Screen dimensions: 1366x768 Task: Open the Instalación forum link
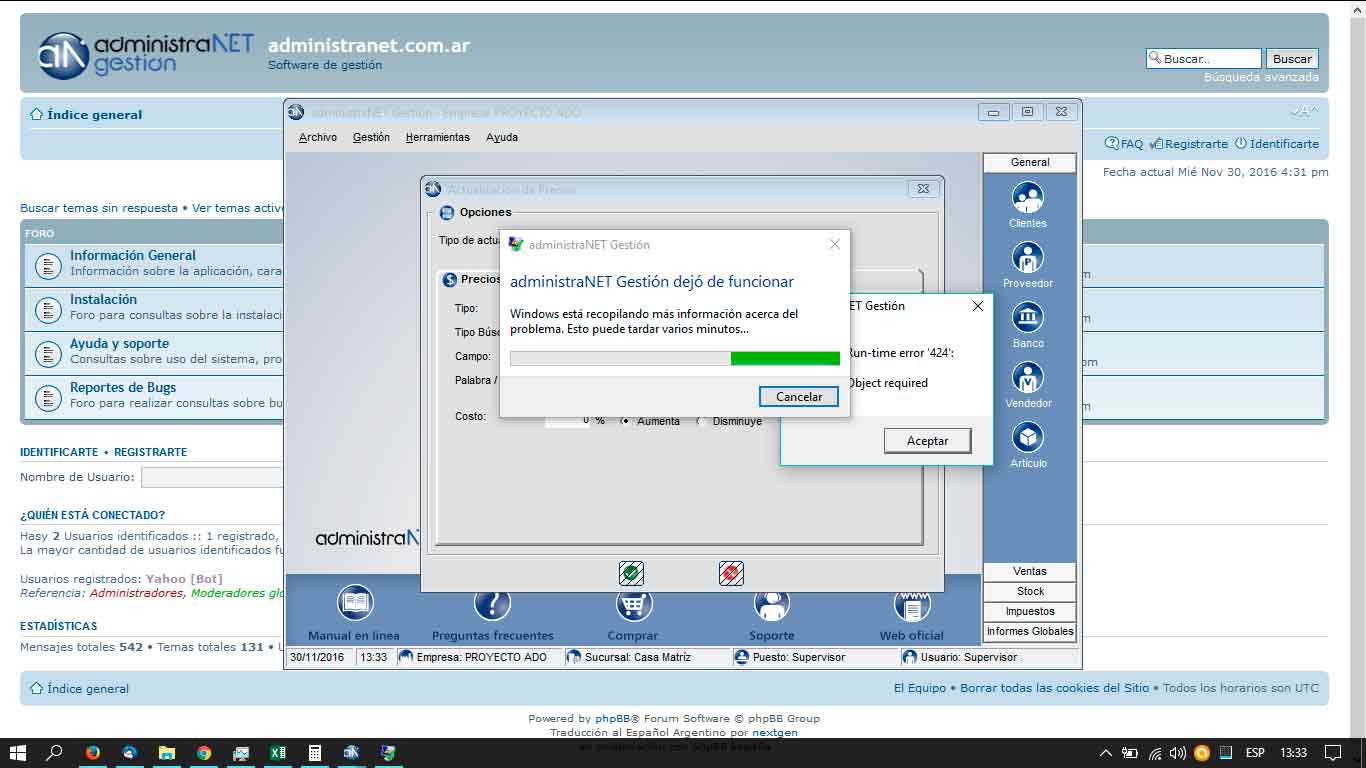click(x=103, y=299)
